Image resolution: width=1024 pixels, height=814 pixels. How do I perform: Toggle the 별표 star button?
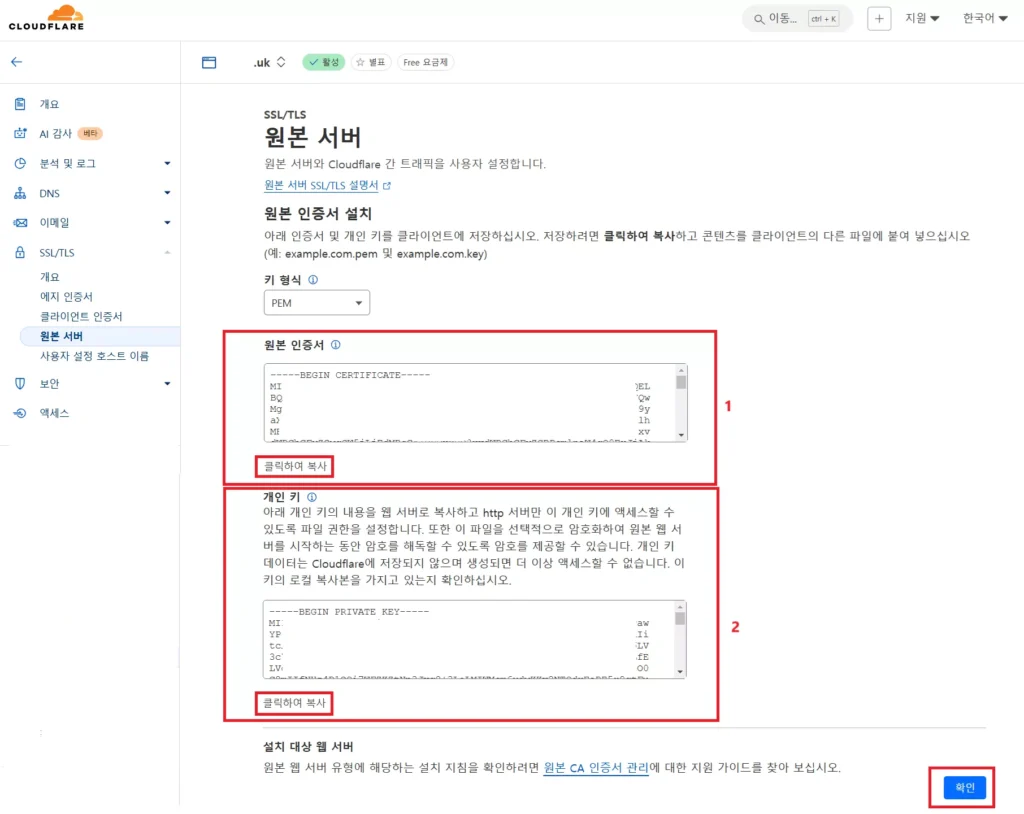click(x=370, y=62)
